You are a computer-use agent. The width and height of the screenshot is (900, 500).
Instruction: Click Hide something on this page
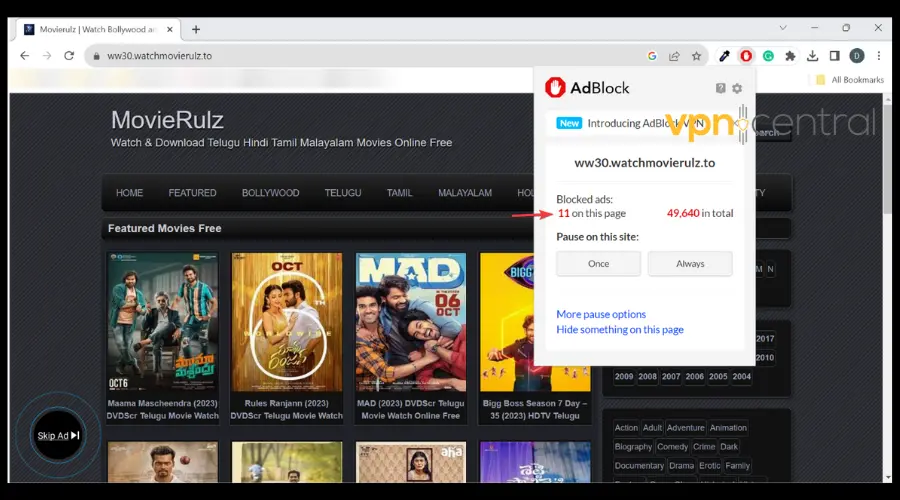(620, 330)
